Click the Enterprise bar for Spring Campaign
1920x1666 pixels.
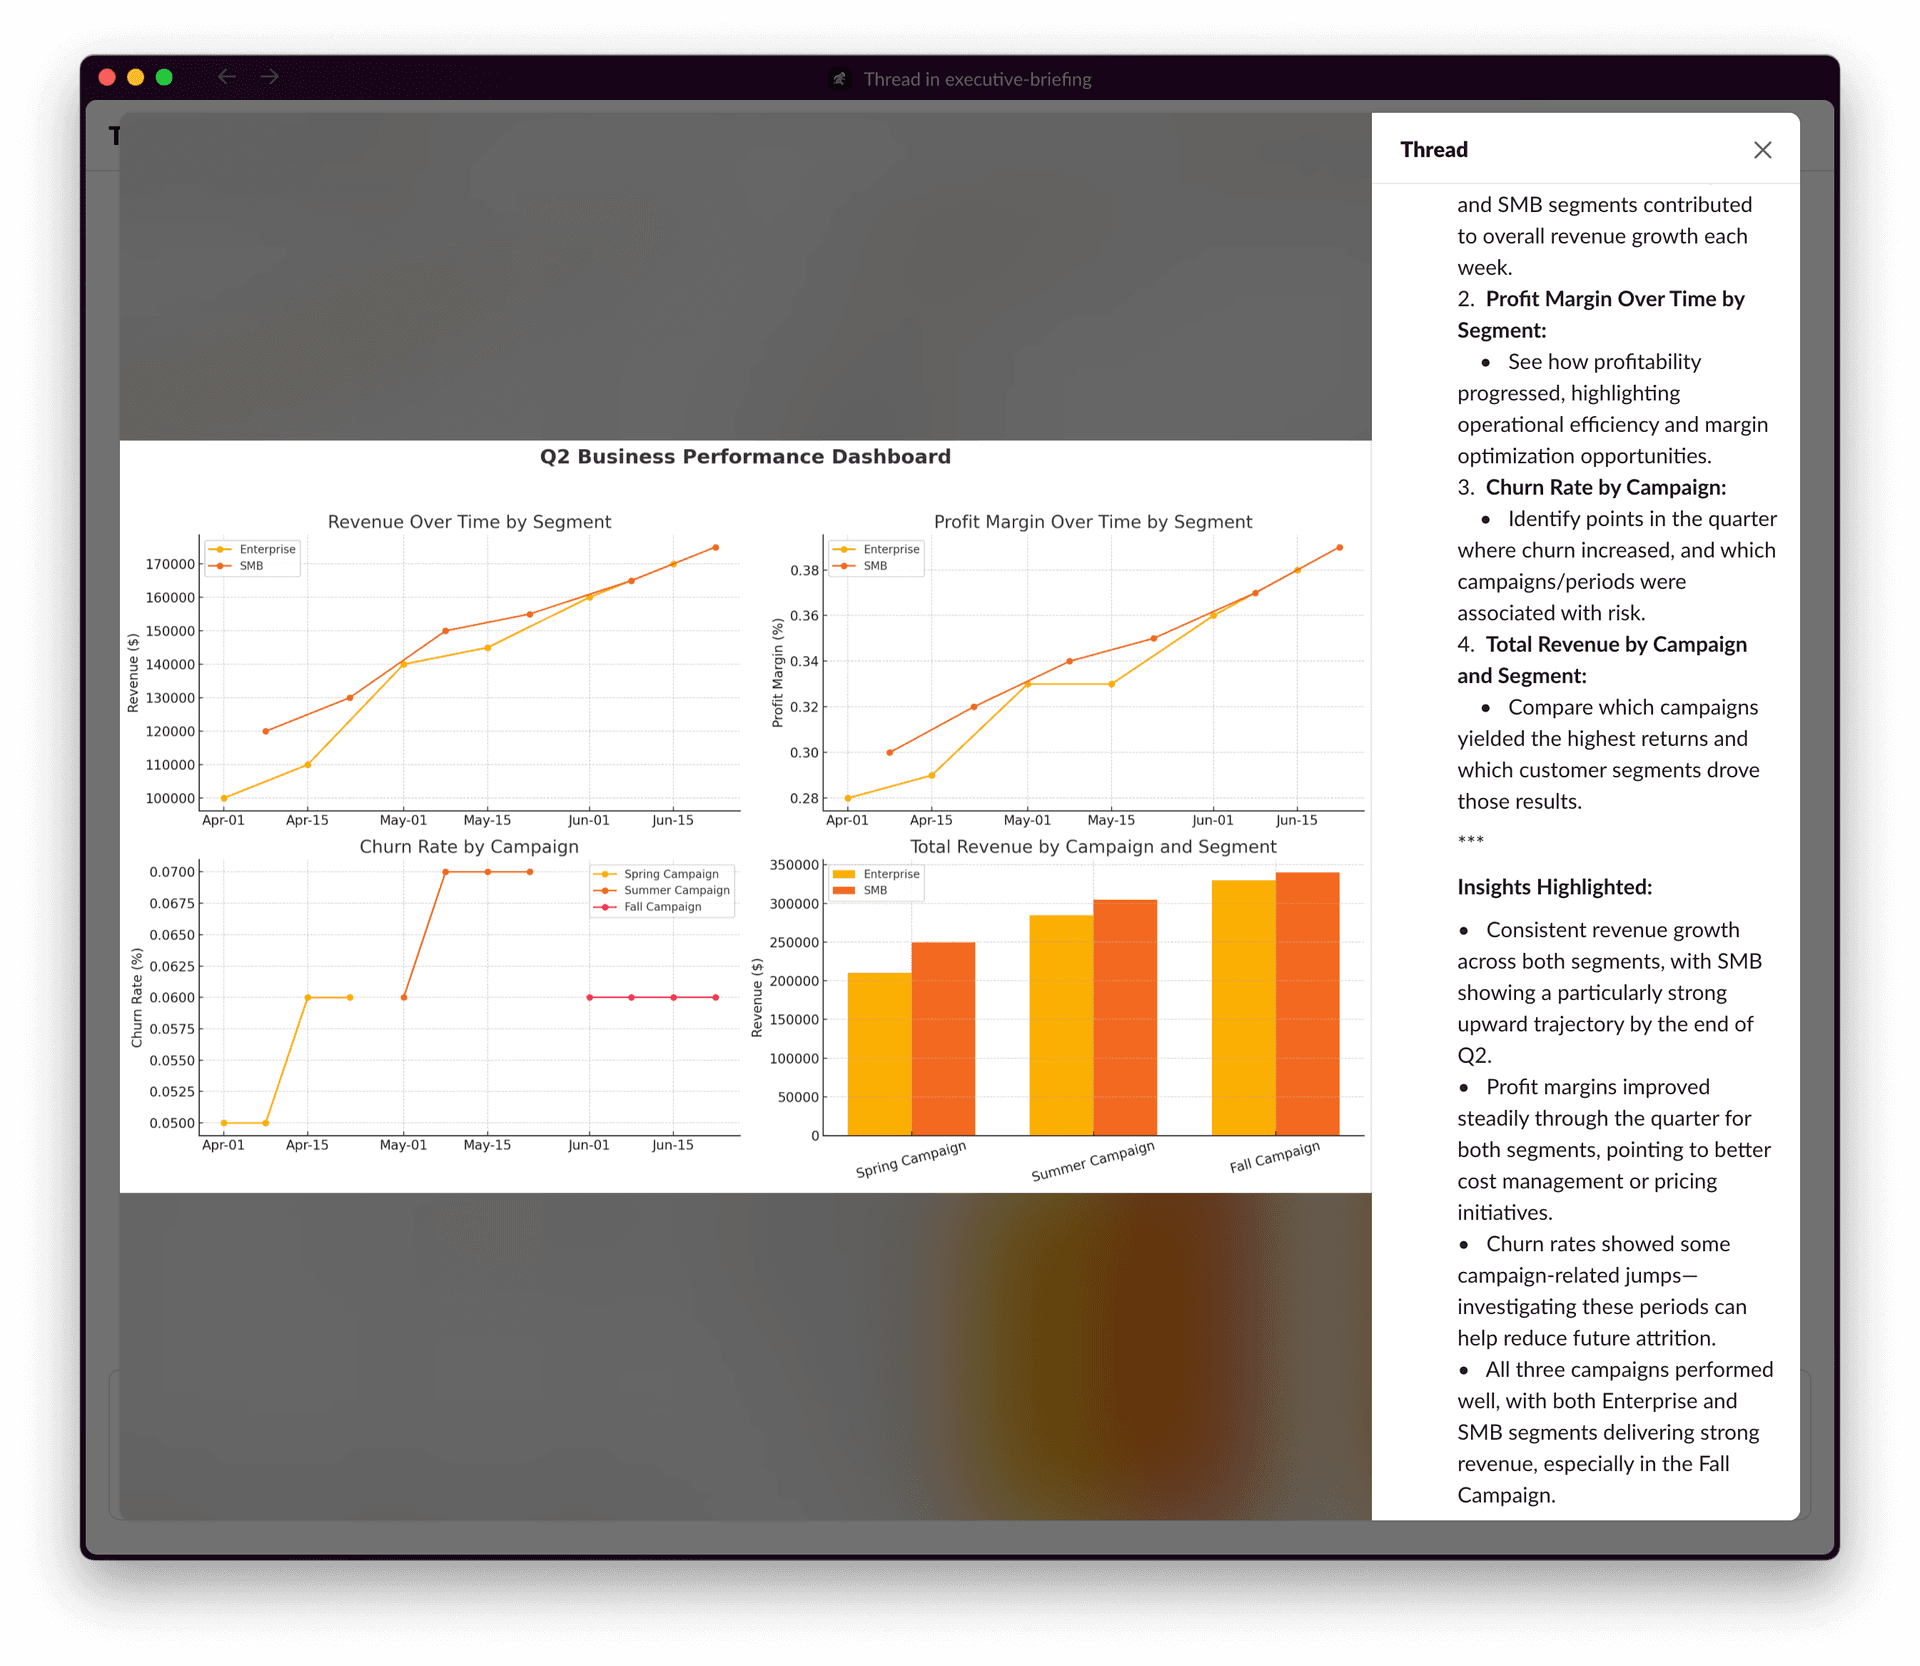pyautogui.click(x=879, y=1055)
